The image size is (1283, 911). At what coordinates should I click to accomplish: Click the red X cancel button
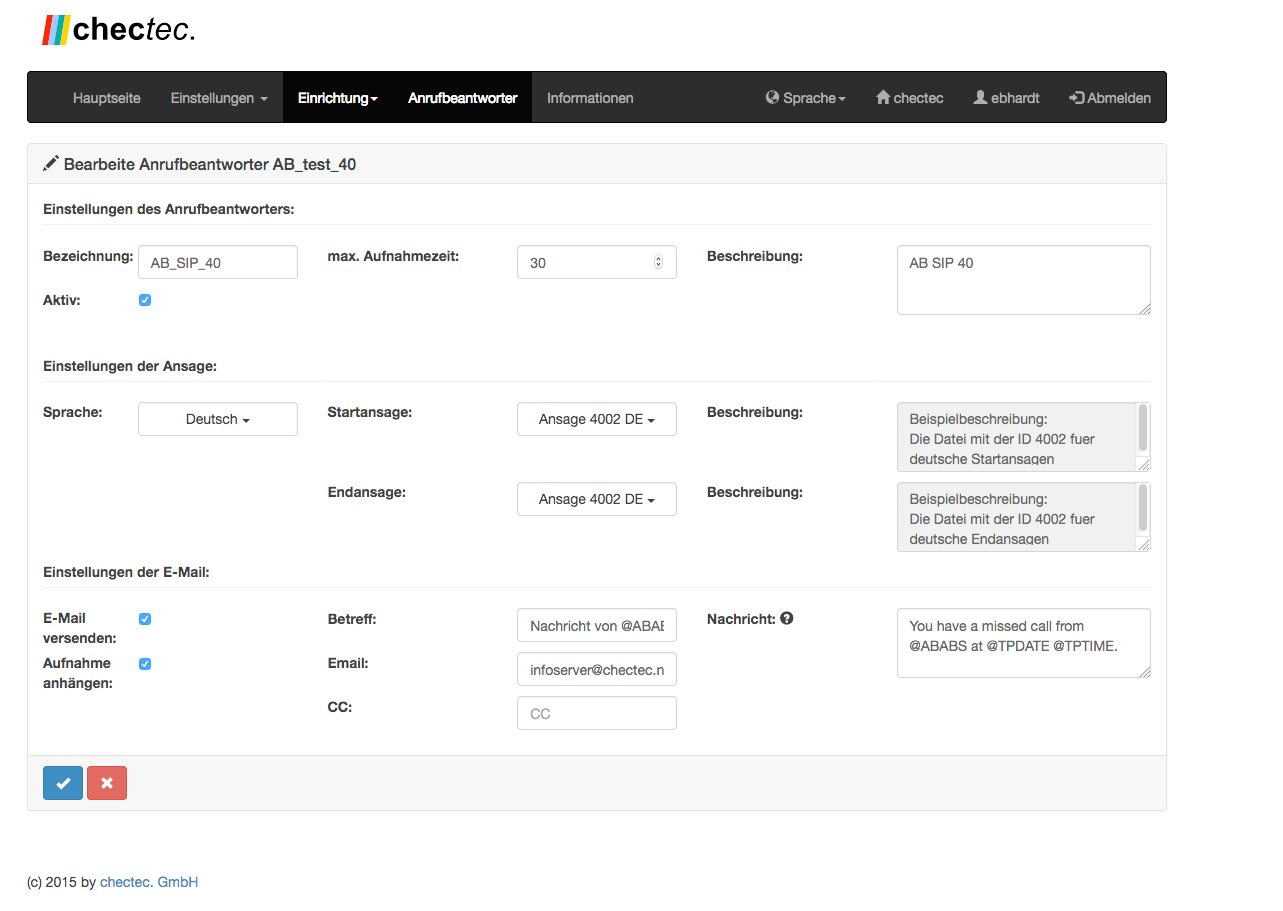[107, 783]
